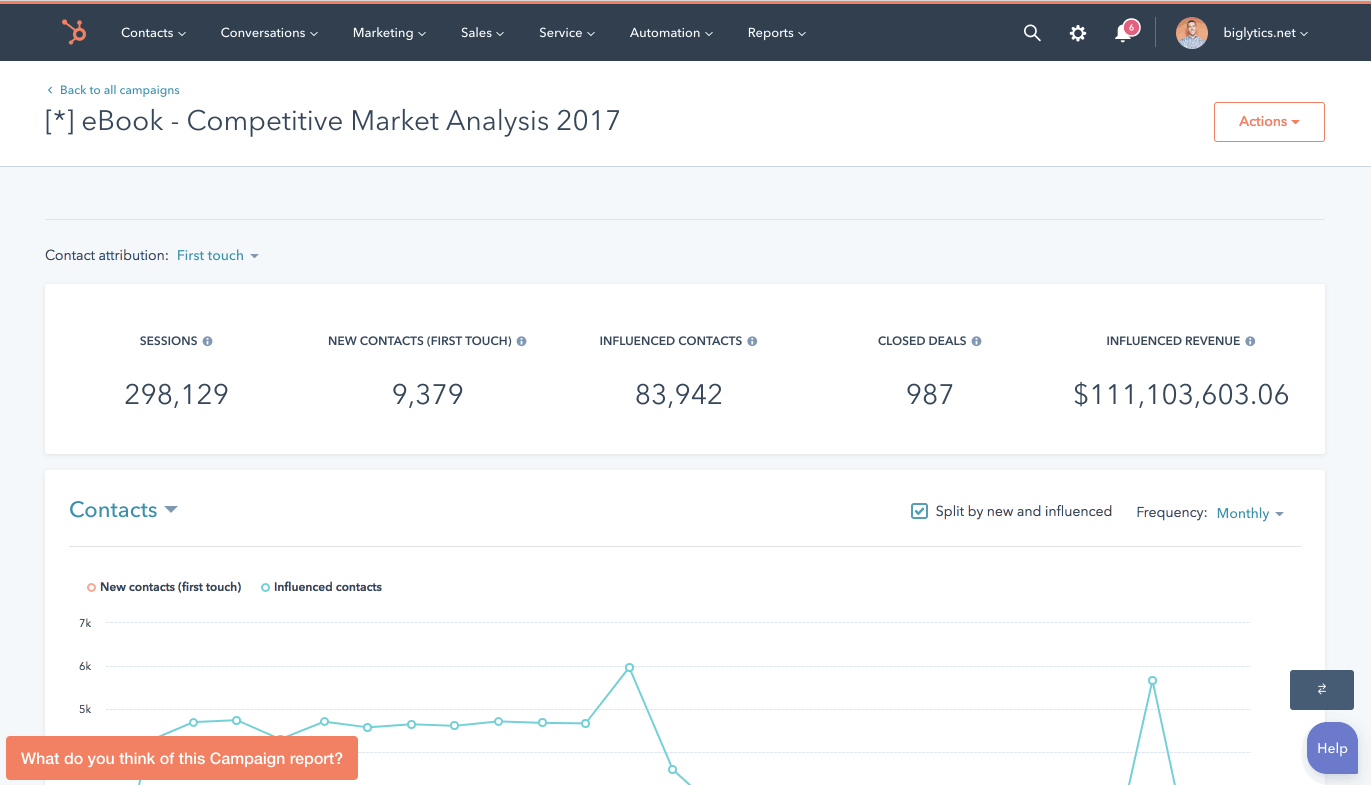Click the Closed Deals info icon
The height and width of the screenshot is (785, 1371).
tap(976, 341)
